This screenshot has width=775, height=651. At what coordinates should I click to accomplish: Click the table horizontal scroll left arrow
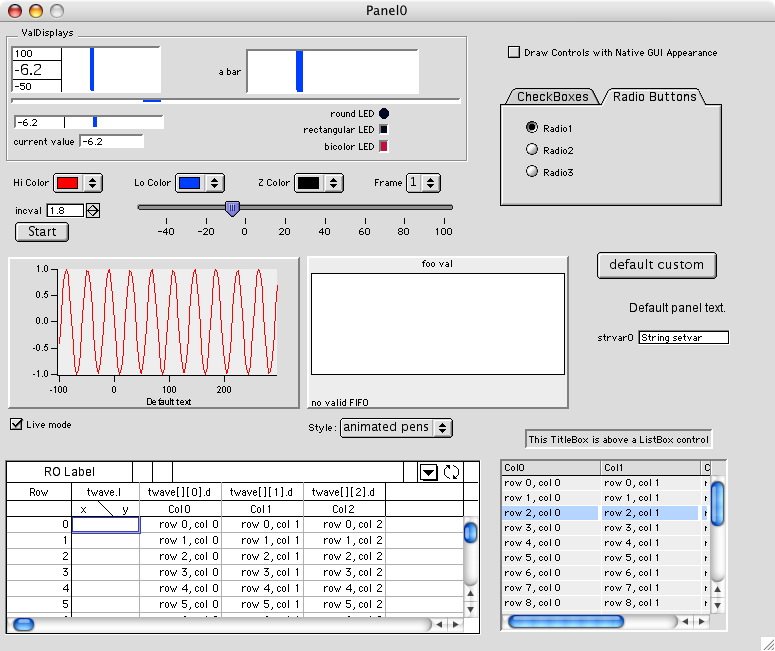[x=439, y=625]
